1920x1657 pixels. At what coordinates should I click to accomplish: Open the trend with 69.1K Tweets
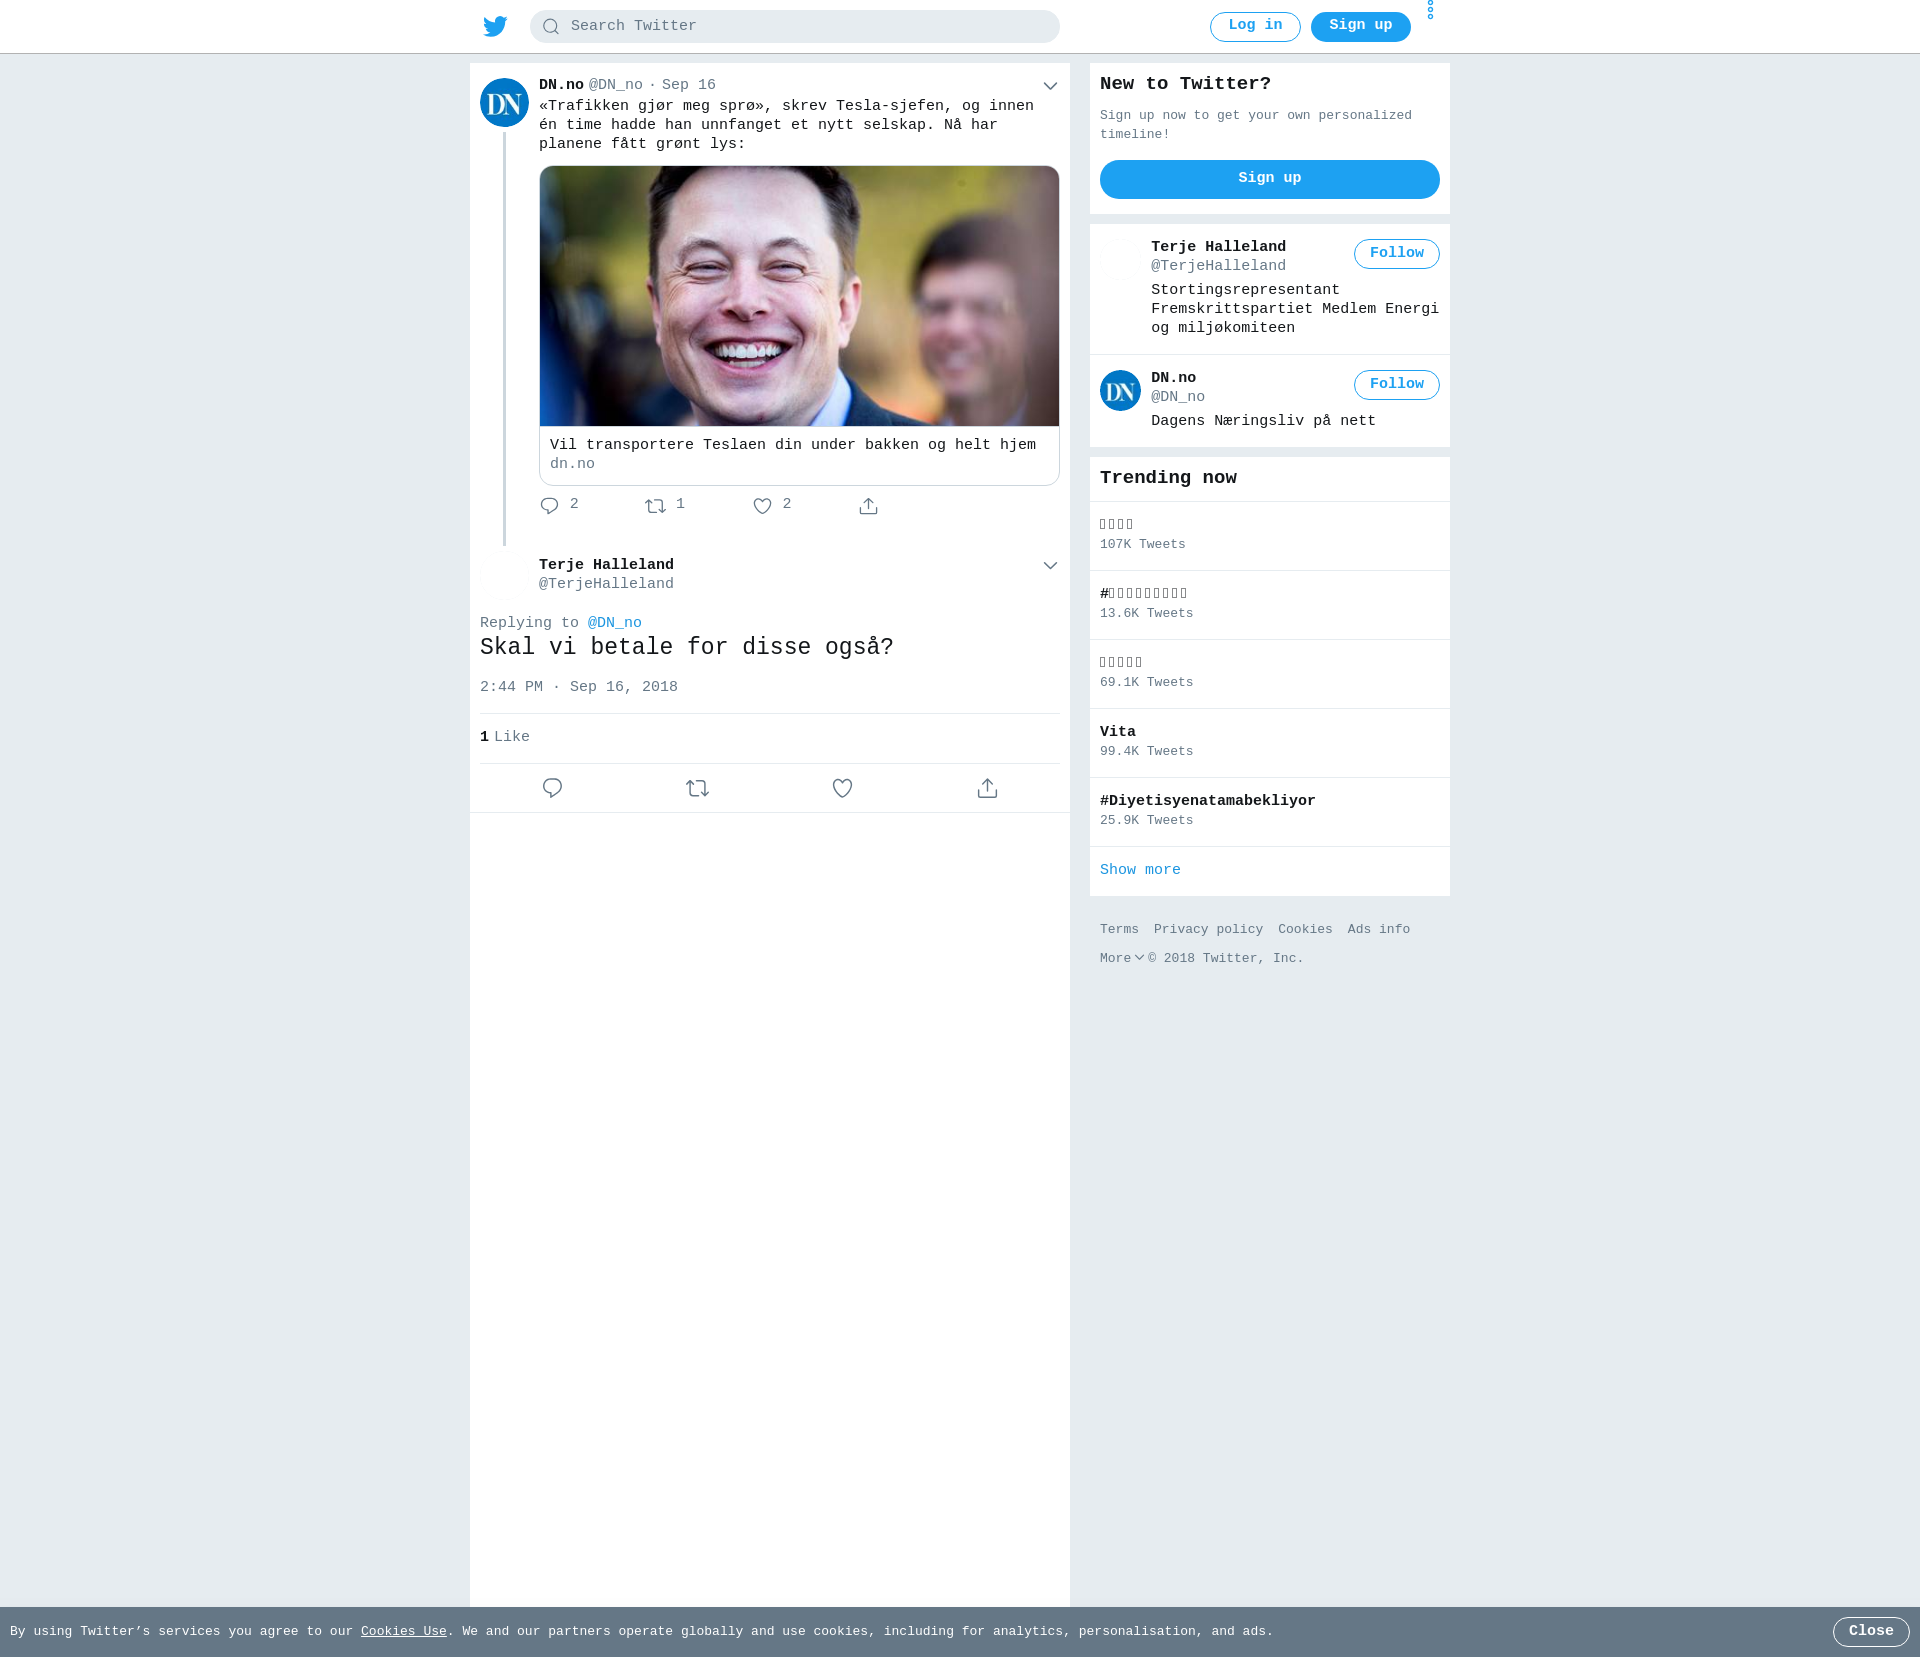click(x=1270, y=674)
